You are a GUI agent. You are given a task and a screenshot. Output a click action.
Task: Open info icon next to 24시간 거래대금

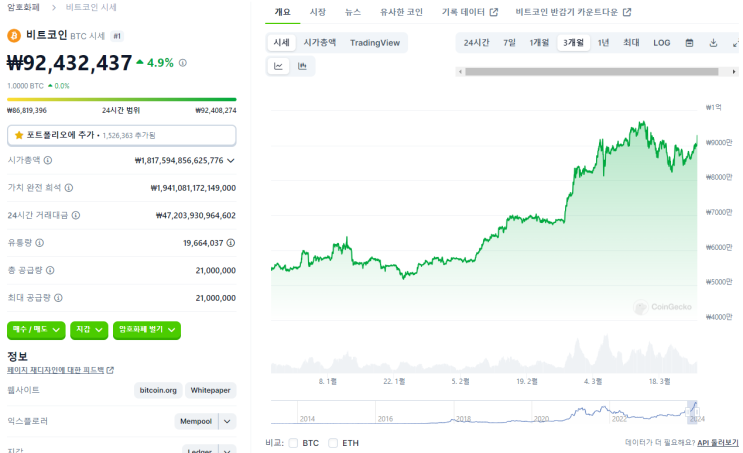click(76, 215)
